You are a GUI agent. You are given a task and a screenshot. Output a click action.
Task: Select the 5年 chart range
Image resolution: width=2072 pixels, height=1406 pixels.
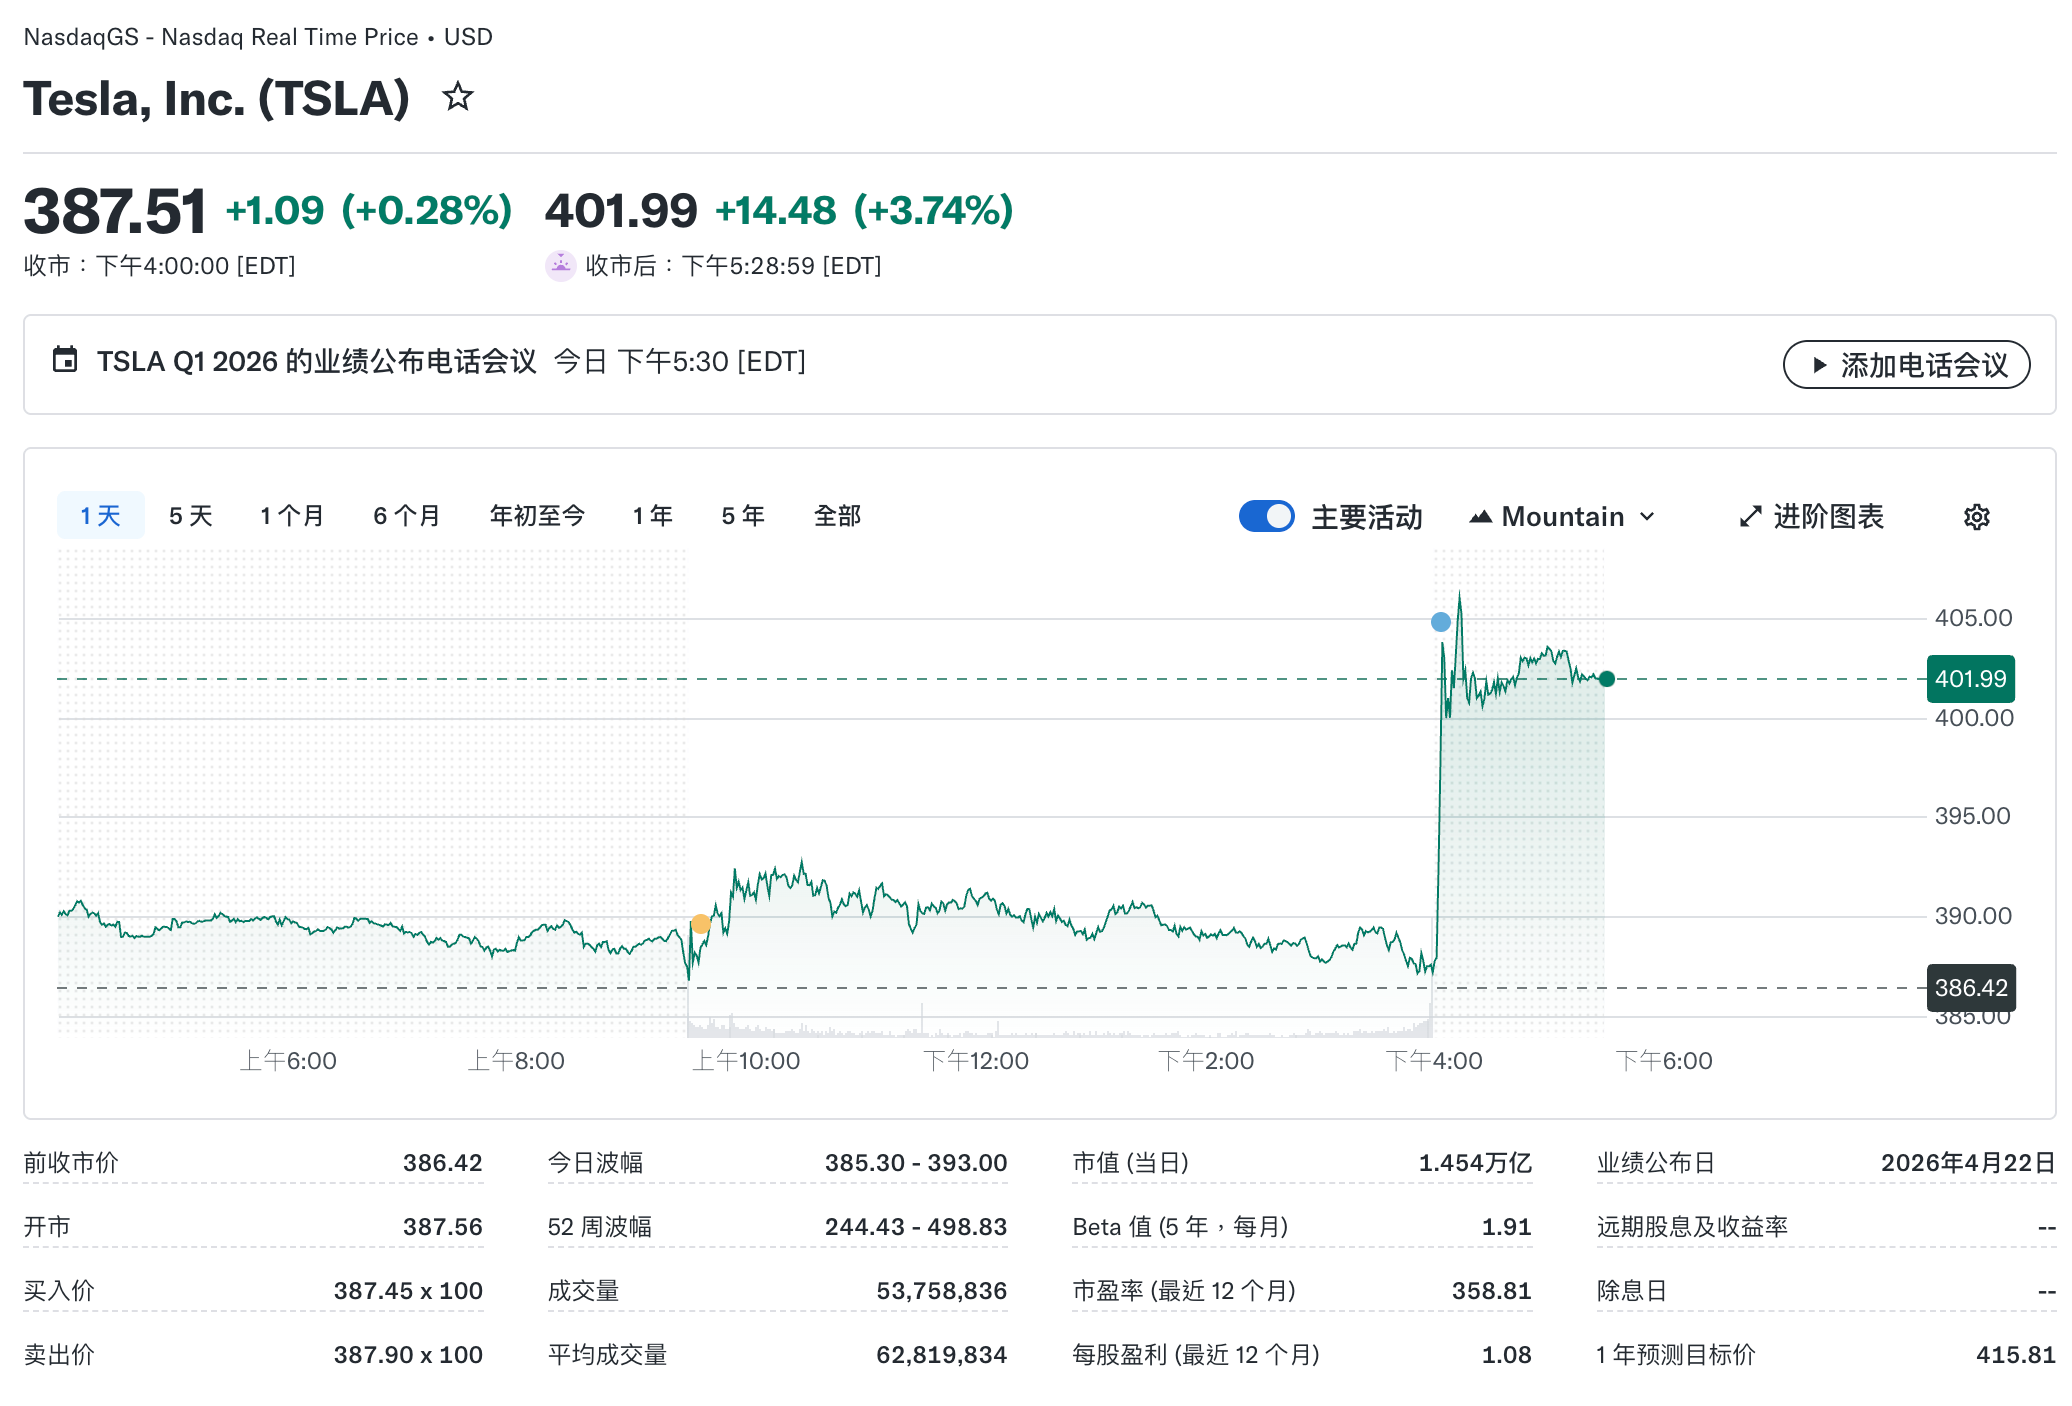[741, 515]
